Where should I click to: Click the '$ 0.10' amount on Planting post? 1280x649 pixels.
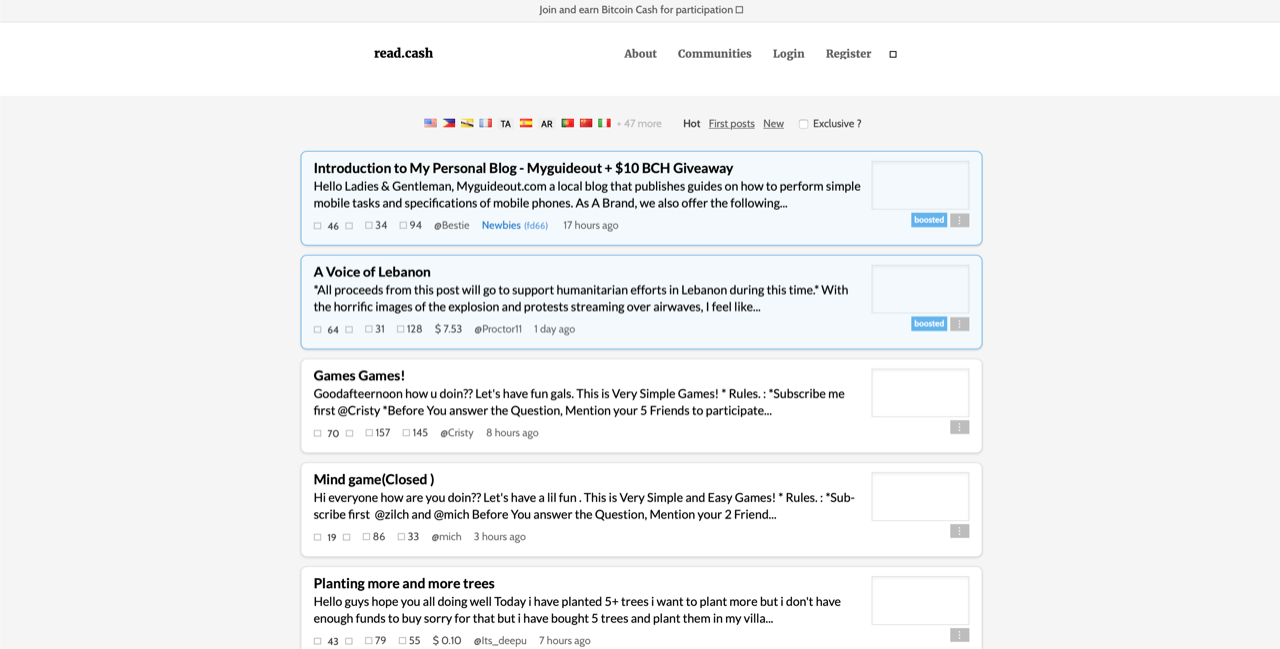tap(447, 641)
